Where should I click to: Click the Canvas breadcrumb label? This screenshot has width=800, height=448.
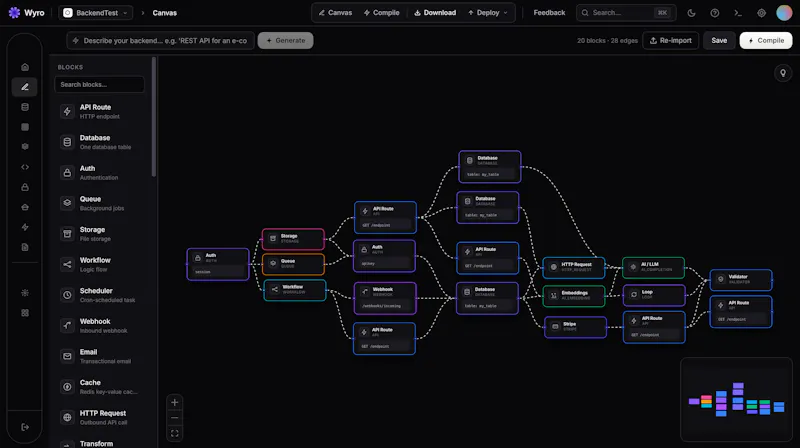coord(164,13)
